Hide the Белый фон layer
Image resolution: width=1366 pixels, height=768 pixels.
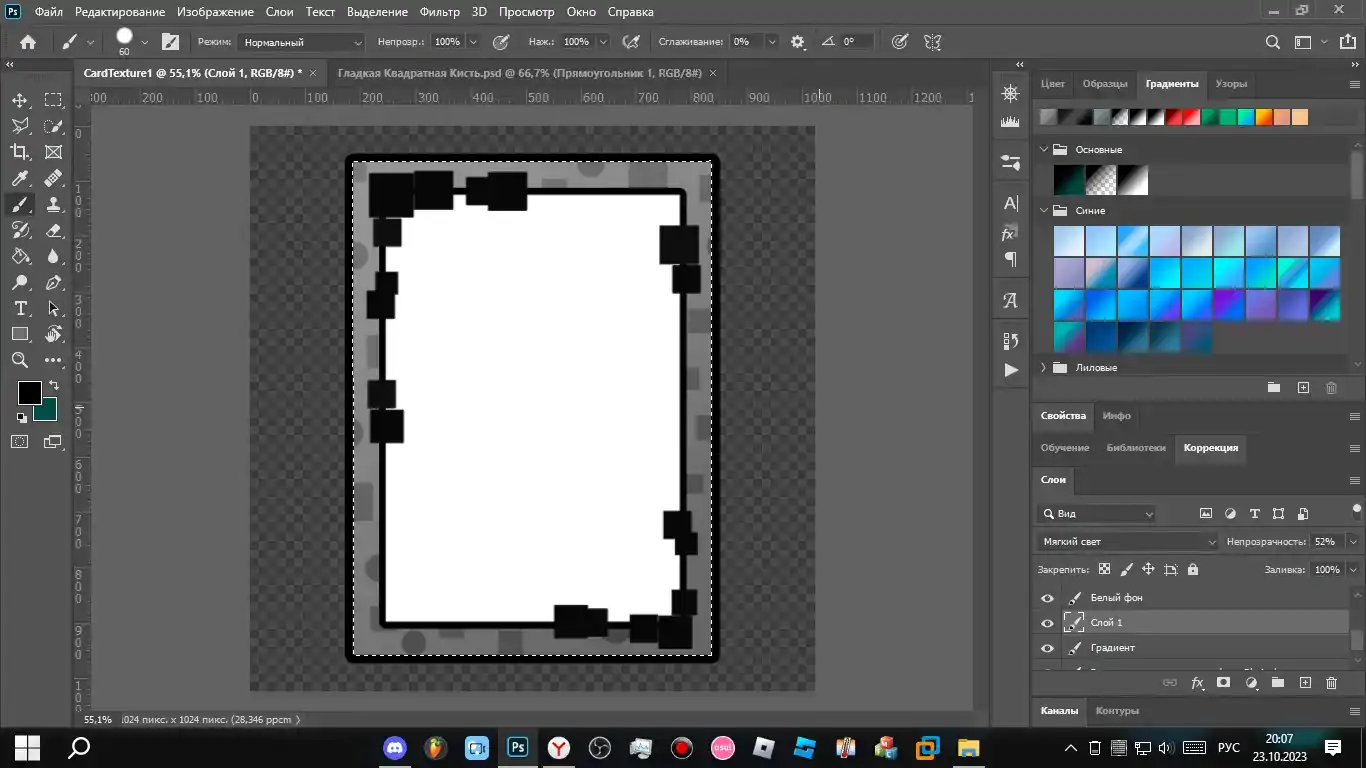click(1047, 598)
